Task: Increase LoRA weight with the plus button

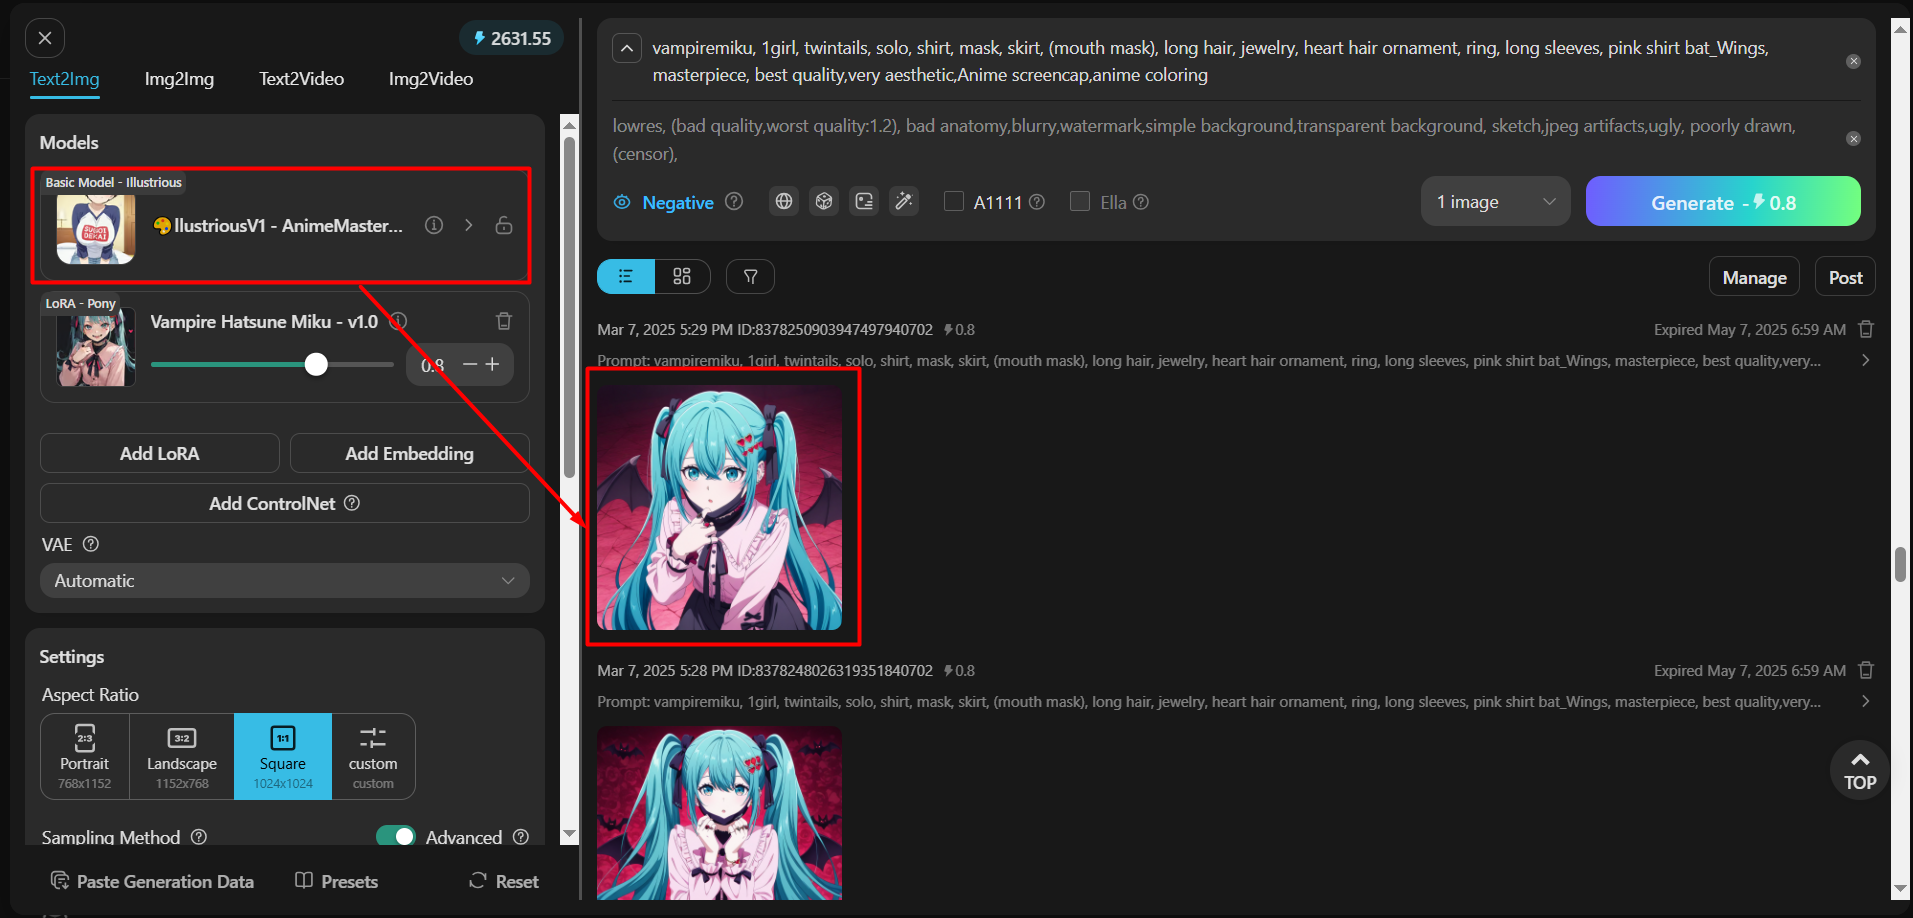Action: [x=492, y=365]
